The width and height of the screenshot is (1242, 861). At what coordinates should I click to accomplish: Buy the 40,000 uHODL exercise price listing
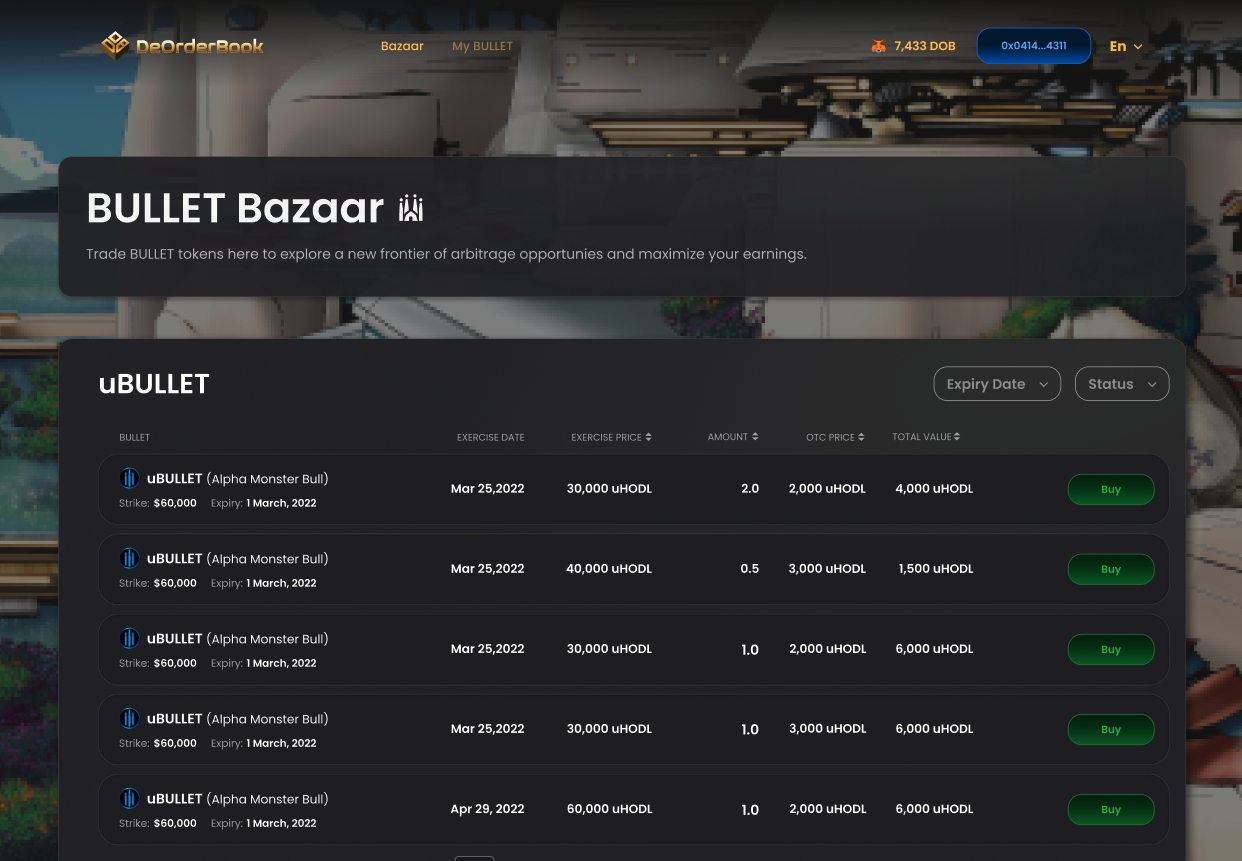point(1110,569)
